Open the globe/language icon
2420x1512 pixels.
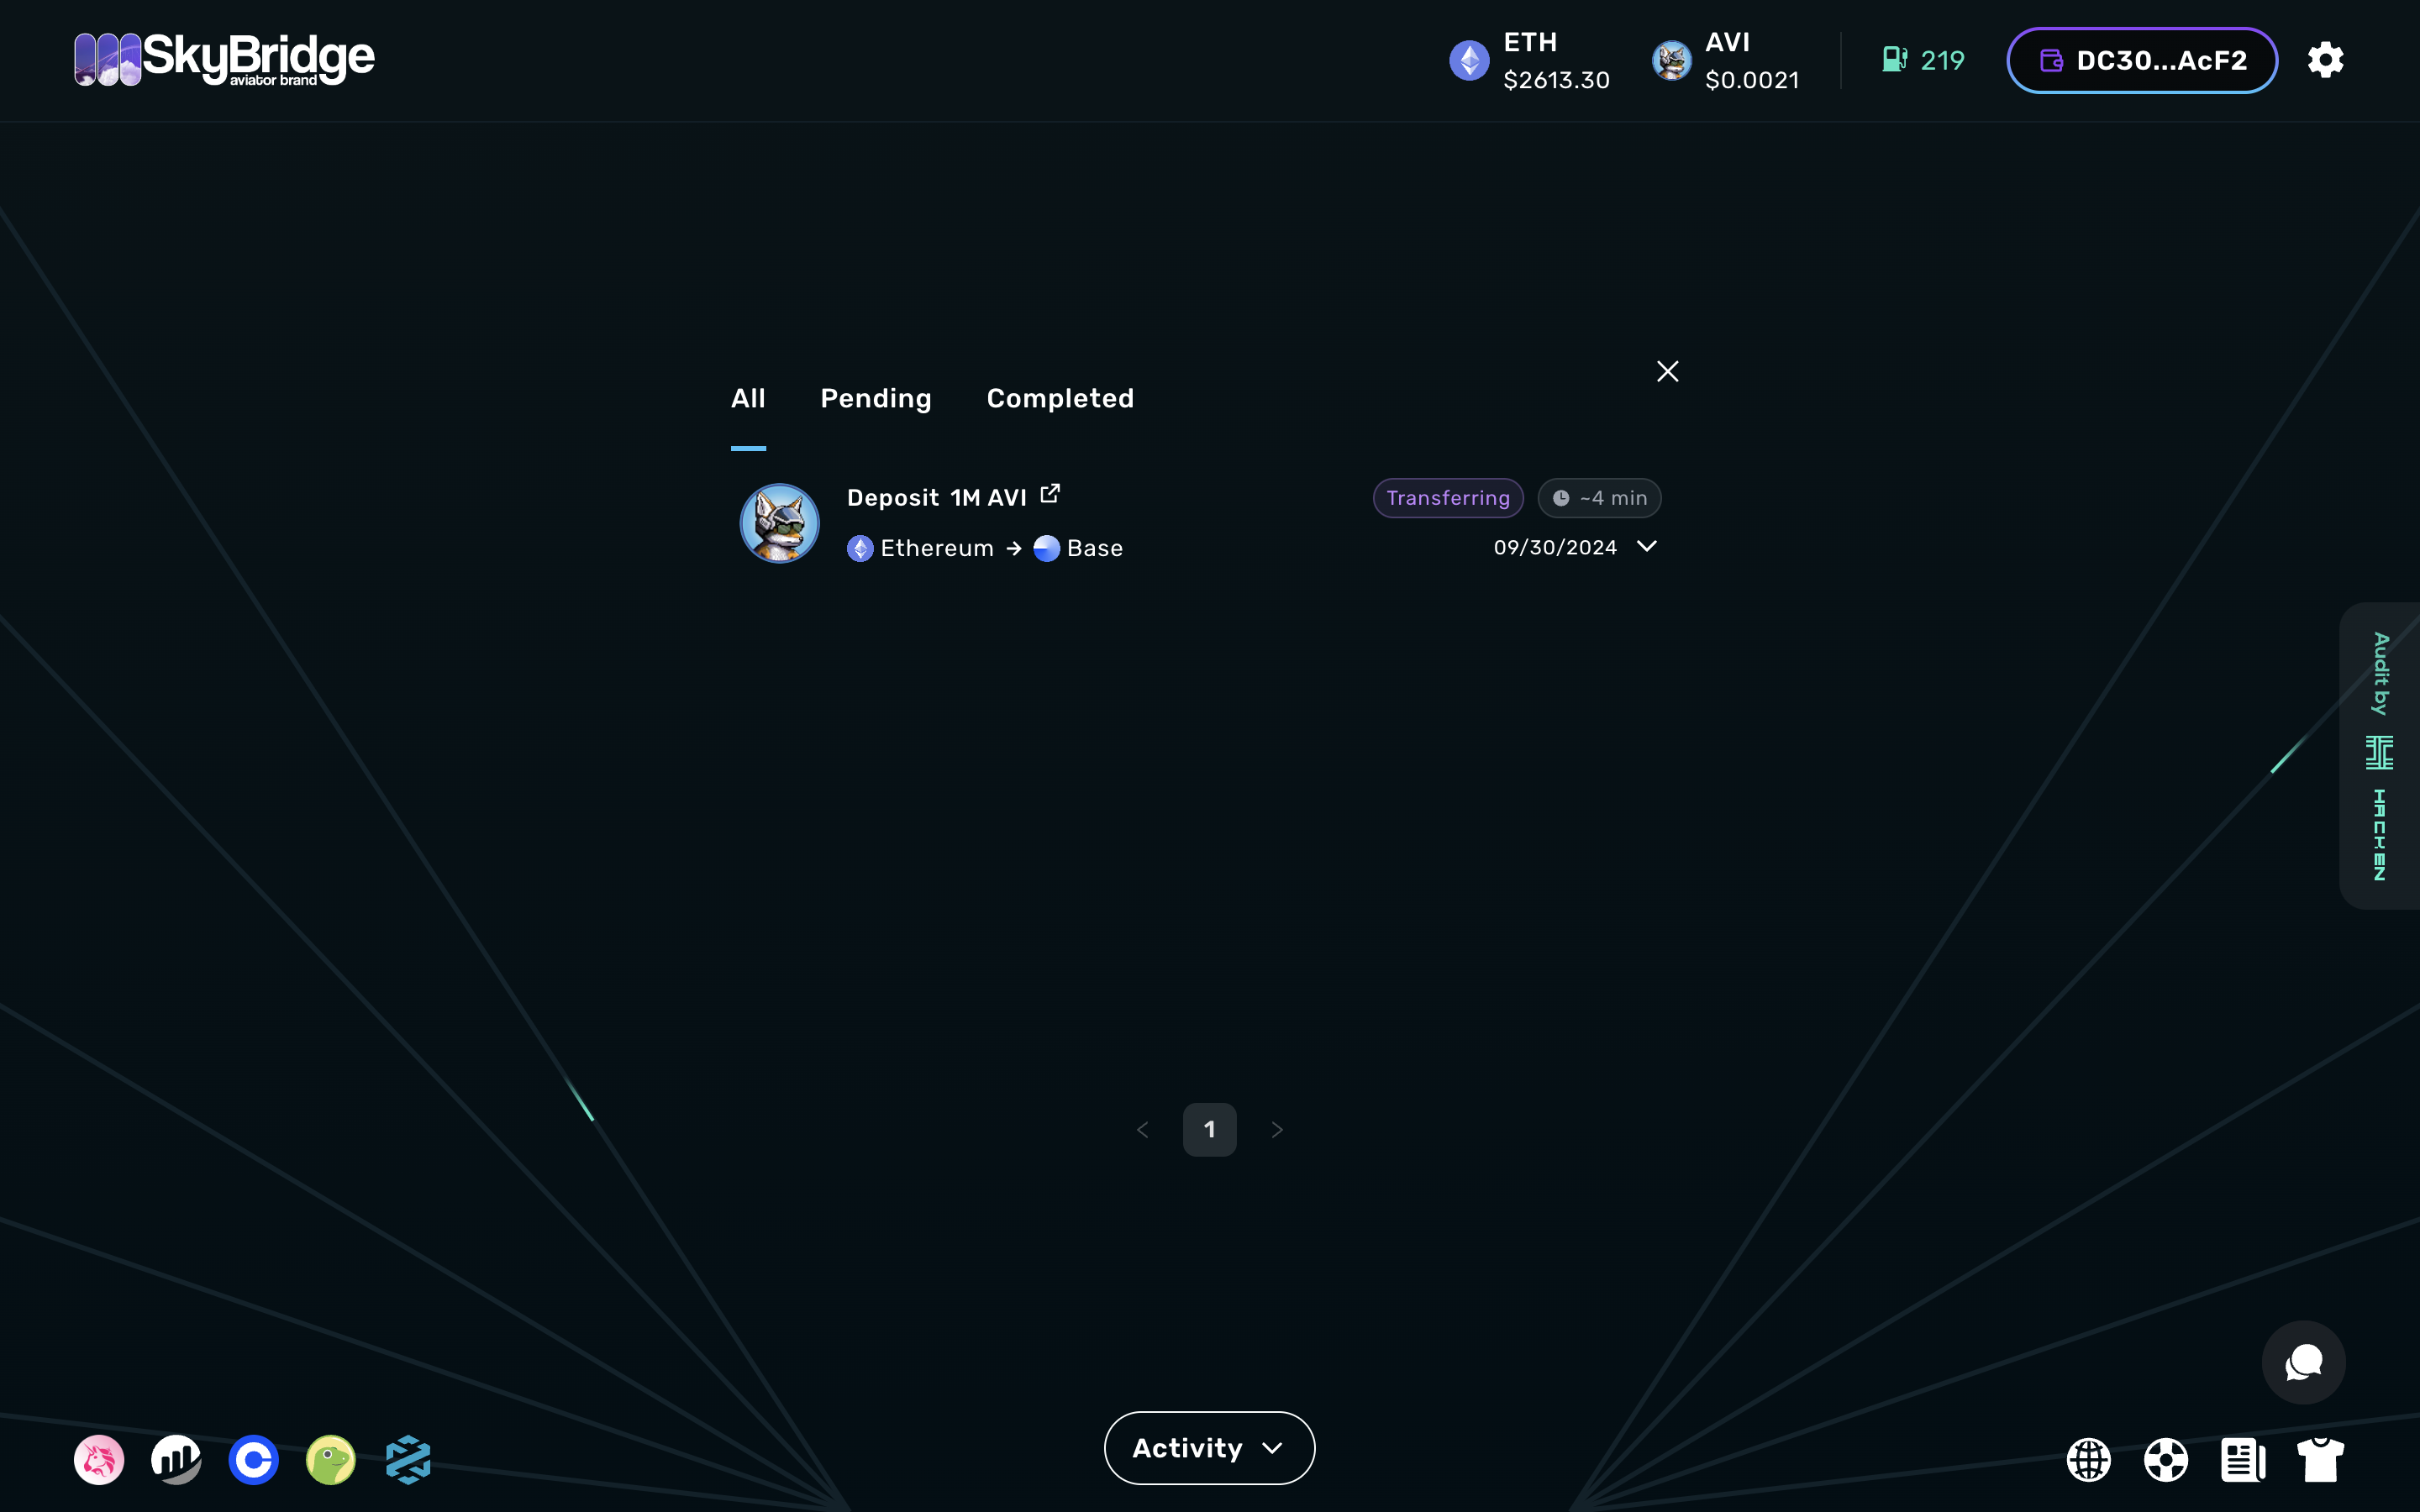point(2089,1460)
